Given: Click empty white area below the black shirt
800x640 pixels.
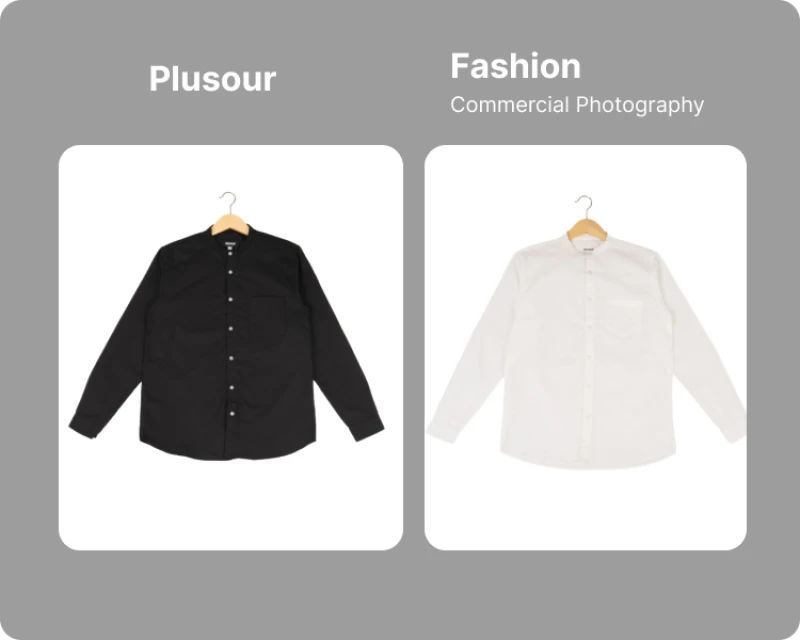Looking at the screenshot, I should (x=231, y=505).
